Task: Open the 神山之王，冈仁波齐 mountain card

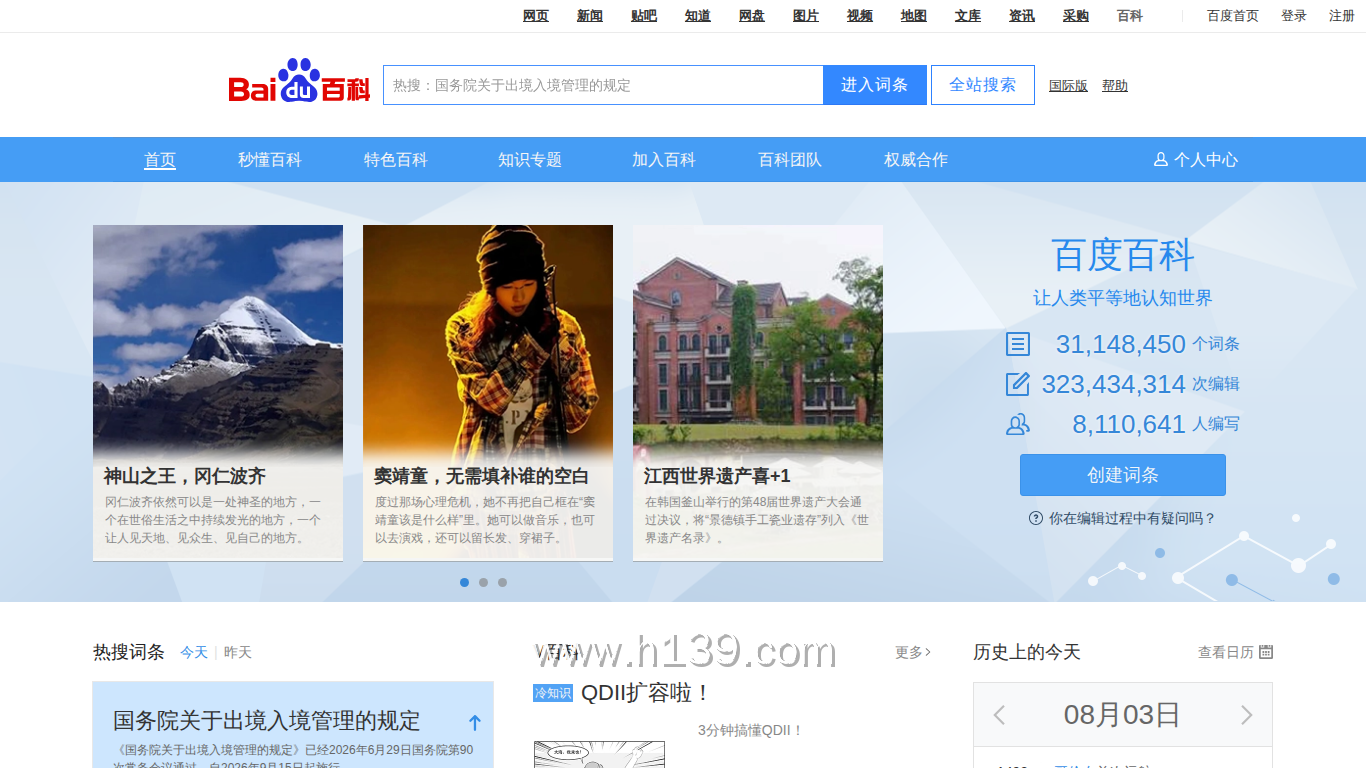Action: (x=218, y=393)
